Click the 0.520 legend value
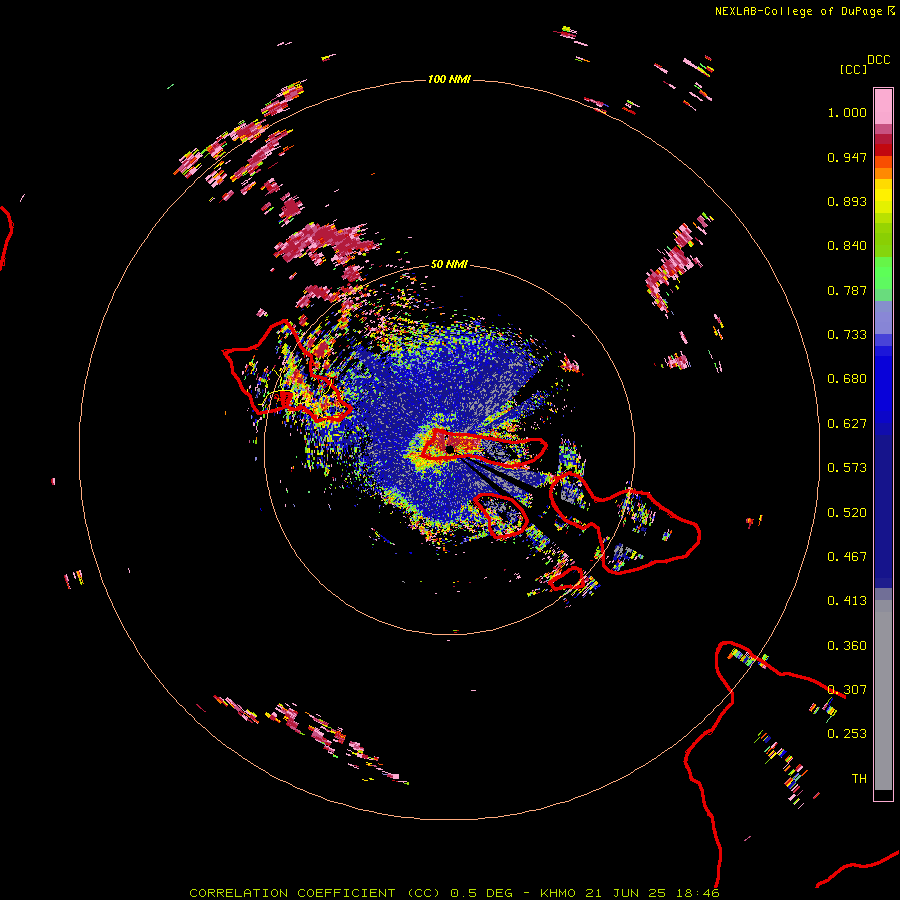 click(847, 513)
